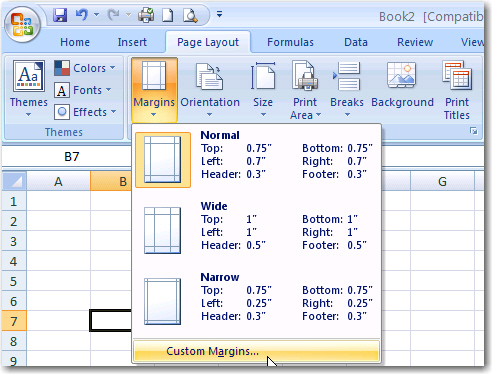Viewport: 492px width, 374px height.
Task: Open the Data tab
Action: pos(356,42)
